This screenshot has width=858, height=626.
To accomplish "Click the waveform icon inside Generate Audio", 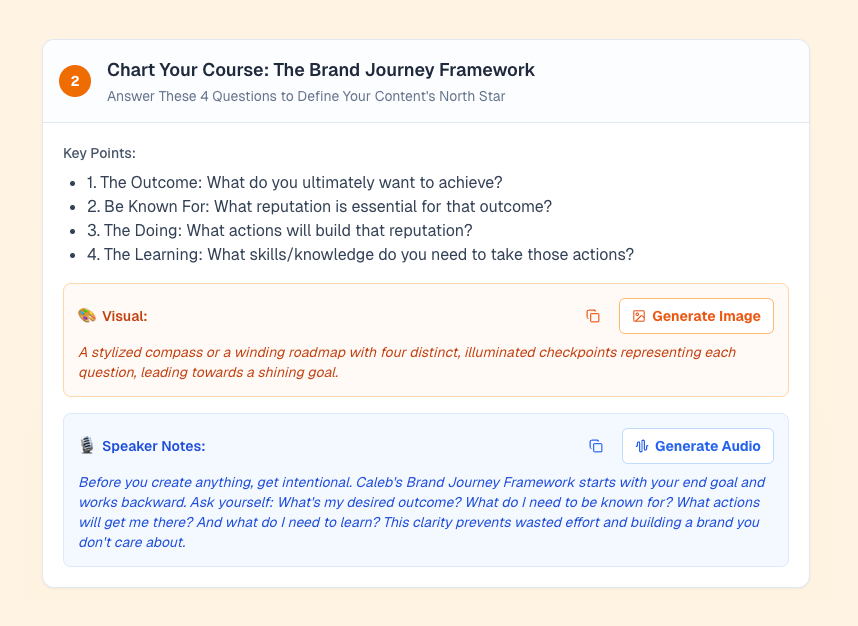I will pos(642,446).
